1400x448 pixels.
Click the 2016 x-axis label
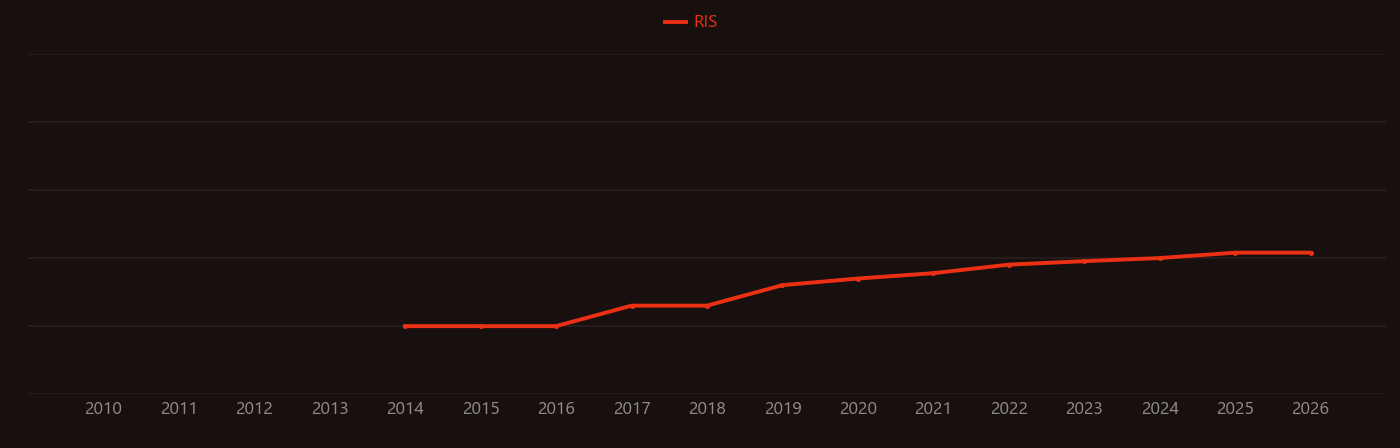coord(556,409)
